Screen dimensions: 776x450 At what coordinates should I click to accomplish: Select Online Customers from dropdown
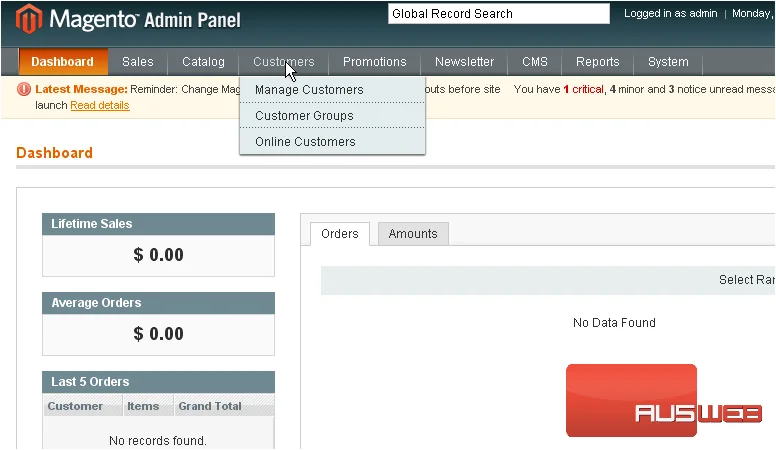332,142
